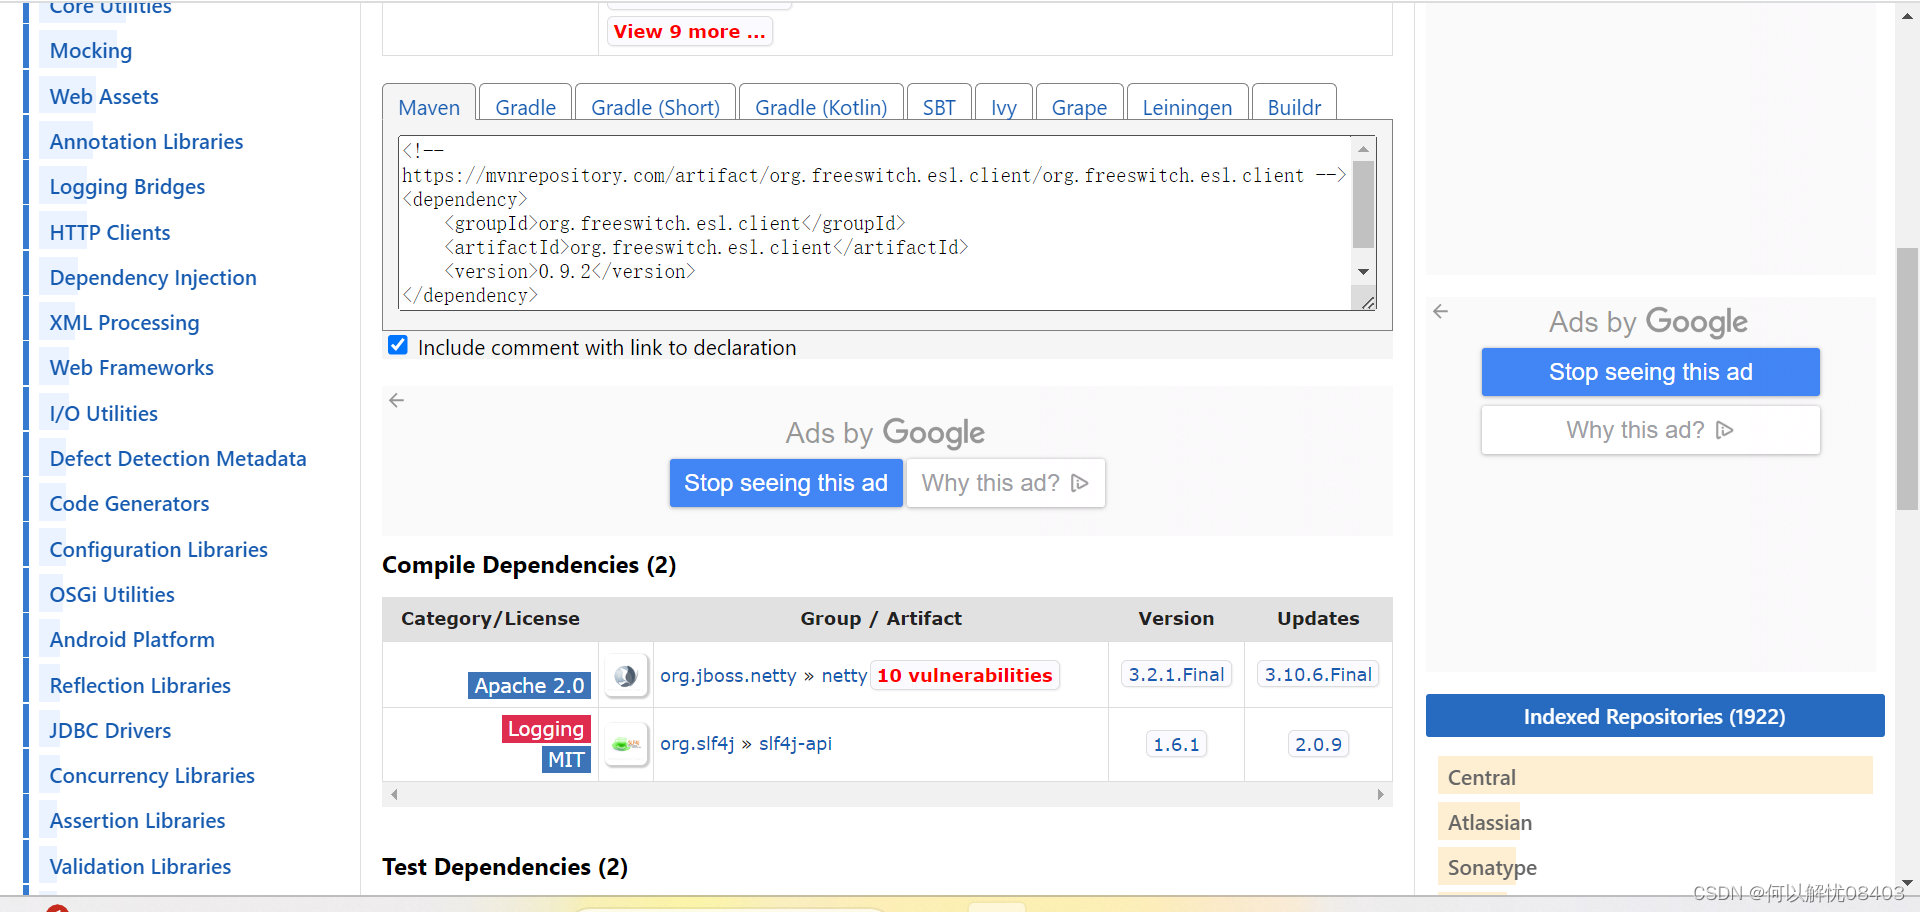Open Defect Detection Metadata category
Image resolution: width=1920 pixels, height=912 pixels.
pyautogui.click(x=178, y=459)
